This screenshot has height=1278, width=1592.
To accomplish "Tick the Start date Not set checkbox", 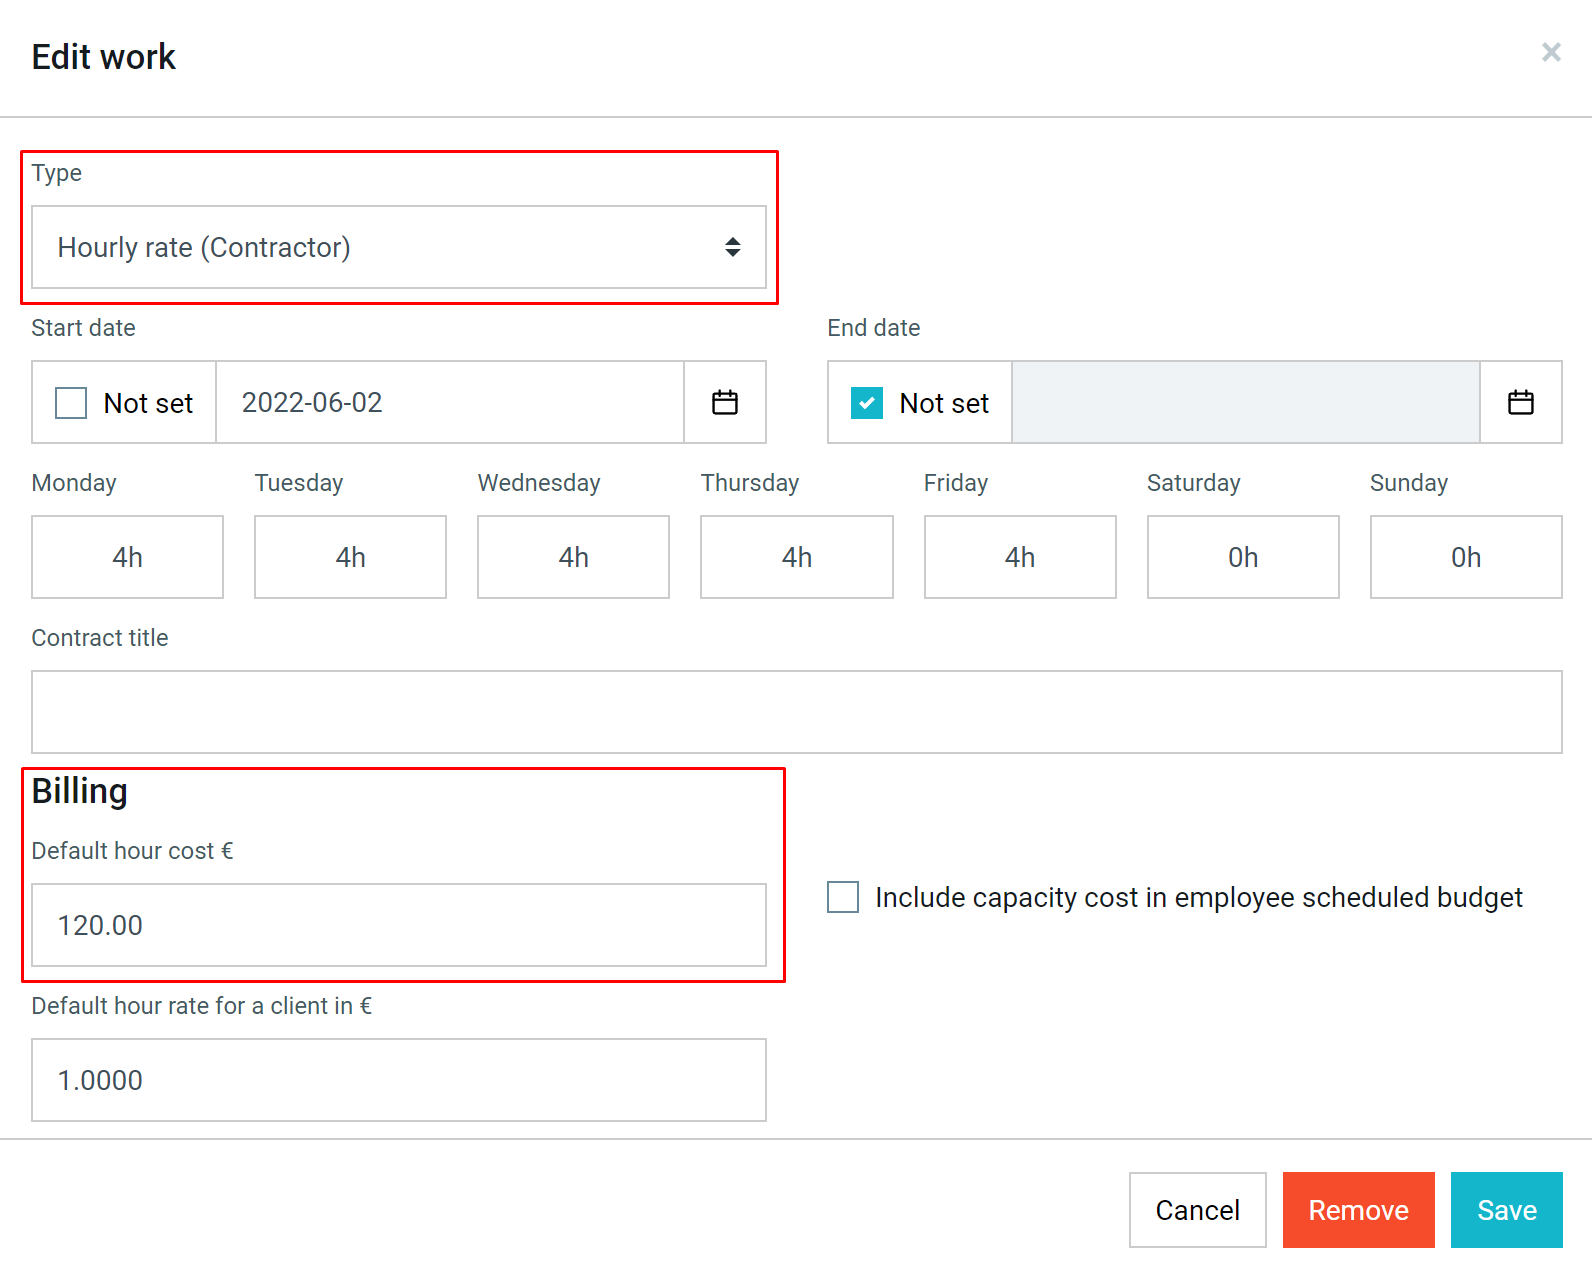I will tap(71, 403).
